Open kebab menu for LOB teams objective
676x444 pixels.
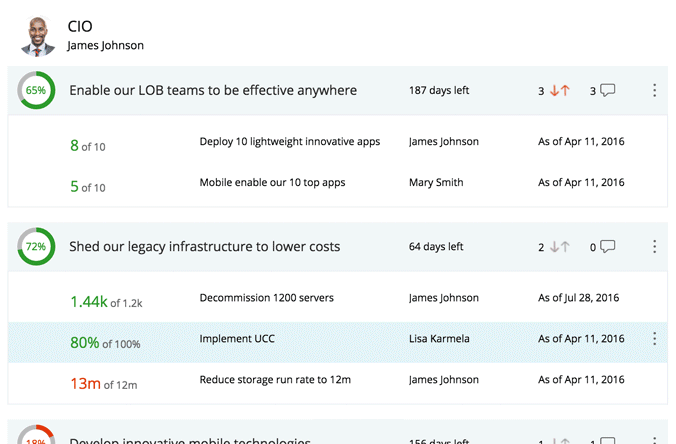[x=654, y=91]
